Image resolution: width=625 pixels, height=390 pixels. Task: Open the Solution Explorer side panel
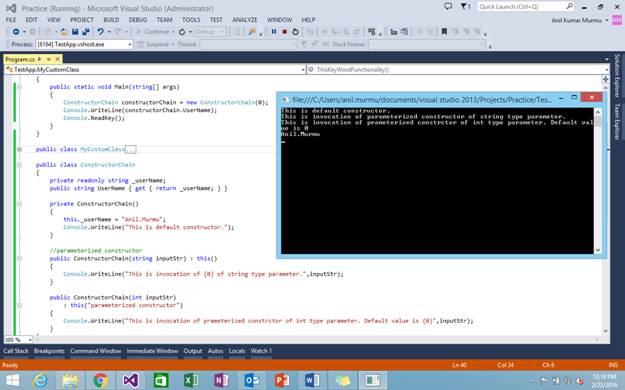point(617,76)
